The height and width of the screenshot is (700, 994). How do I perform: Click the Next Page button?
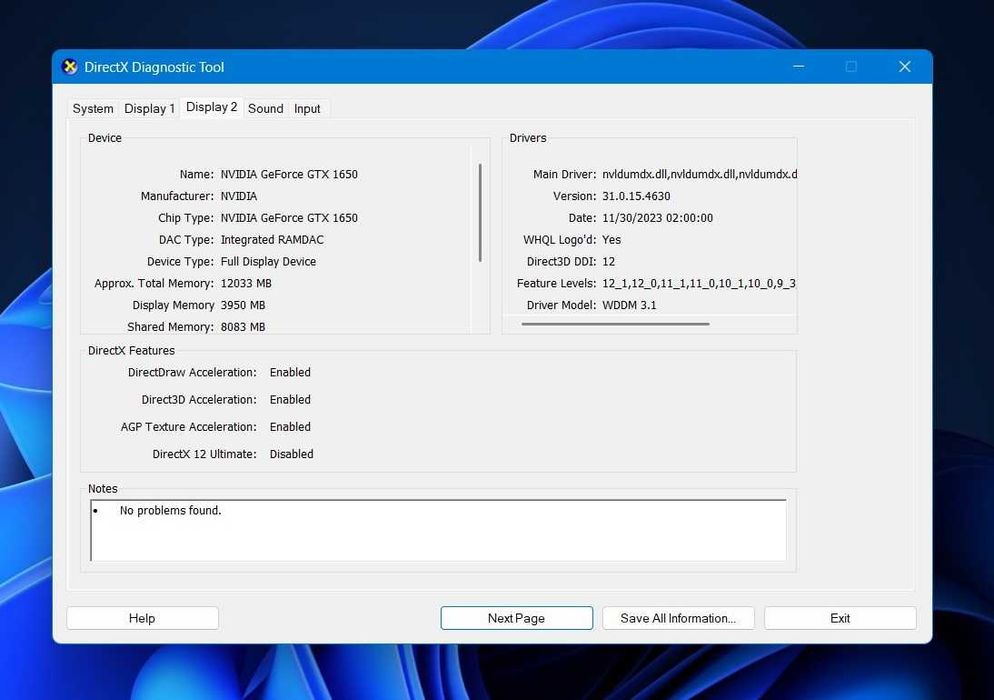point(517,618)
